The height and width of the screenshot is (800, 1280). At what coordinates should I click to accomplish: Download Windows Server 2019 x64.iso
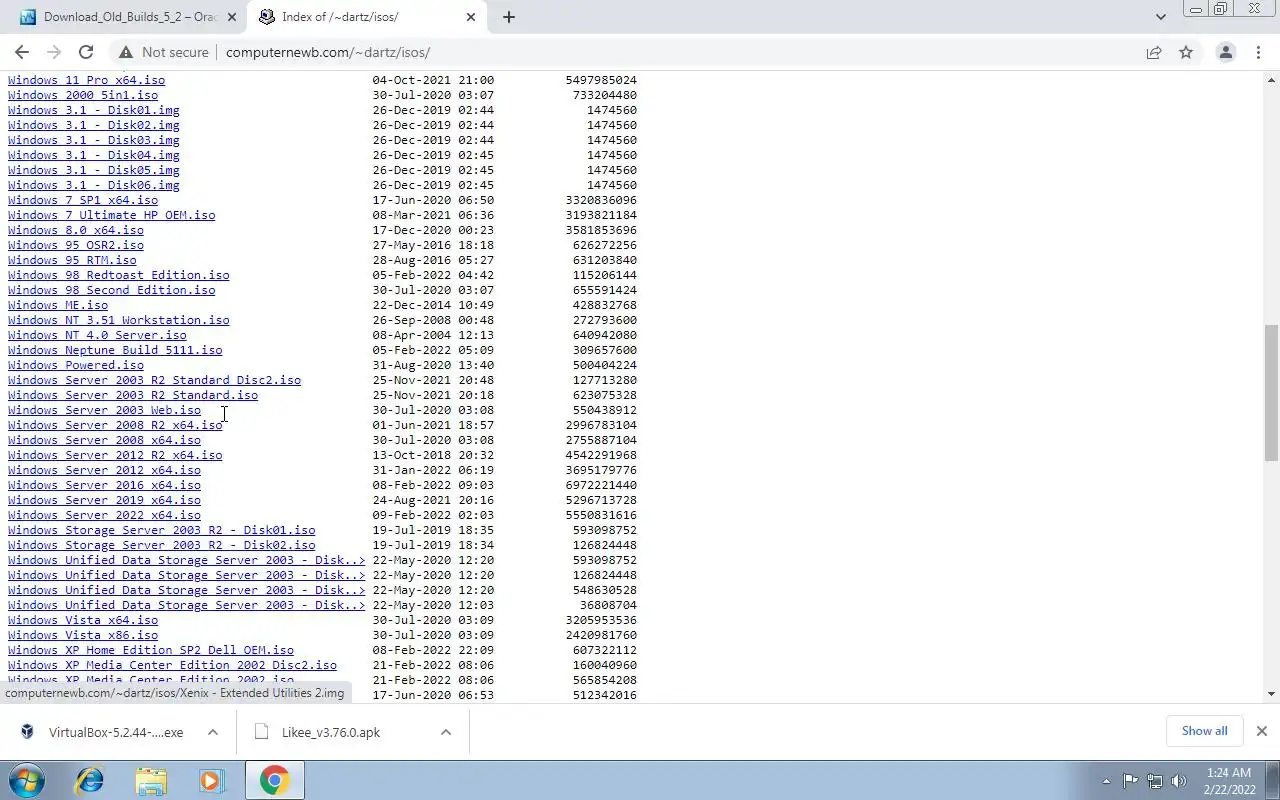click(104, 500)
